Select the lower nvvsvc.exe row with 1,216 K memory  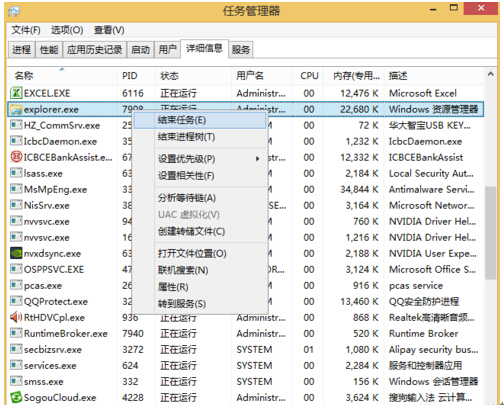tap(245, 237)
